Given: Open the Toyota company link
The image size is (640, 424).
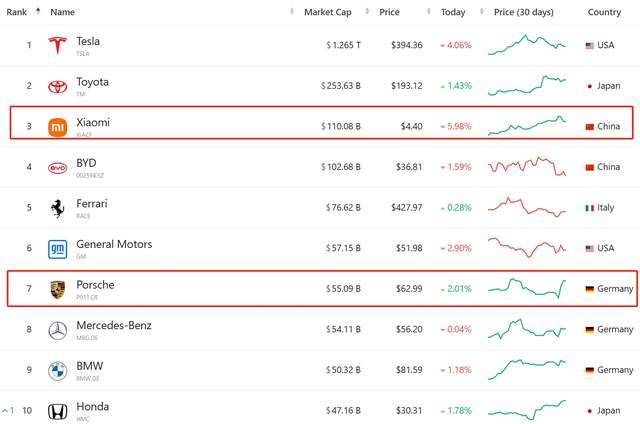Looking at the screenshot, I should click(x=92, y=82).
